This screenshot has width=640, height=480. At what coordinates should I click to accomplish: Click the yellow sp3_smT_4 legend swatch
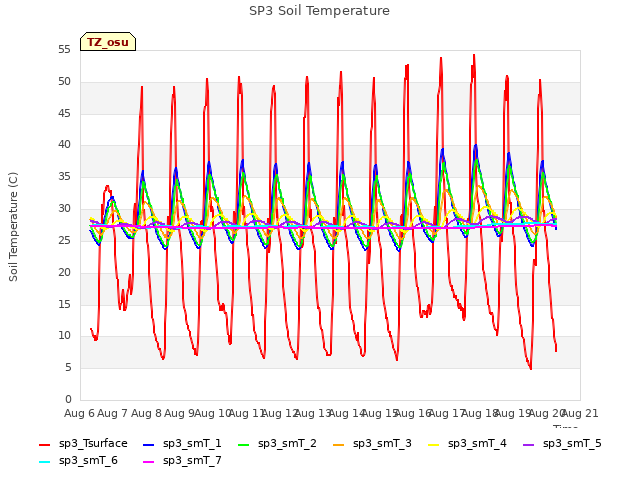(x=433, y=444)
